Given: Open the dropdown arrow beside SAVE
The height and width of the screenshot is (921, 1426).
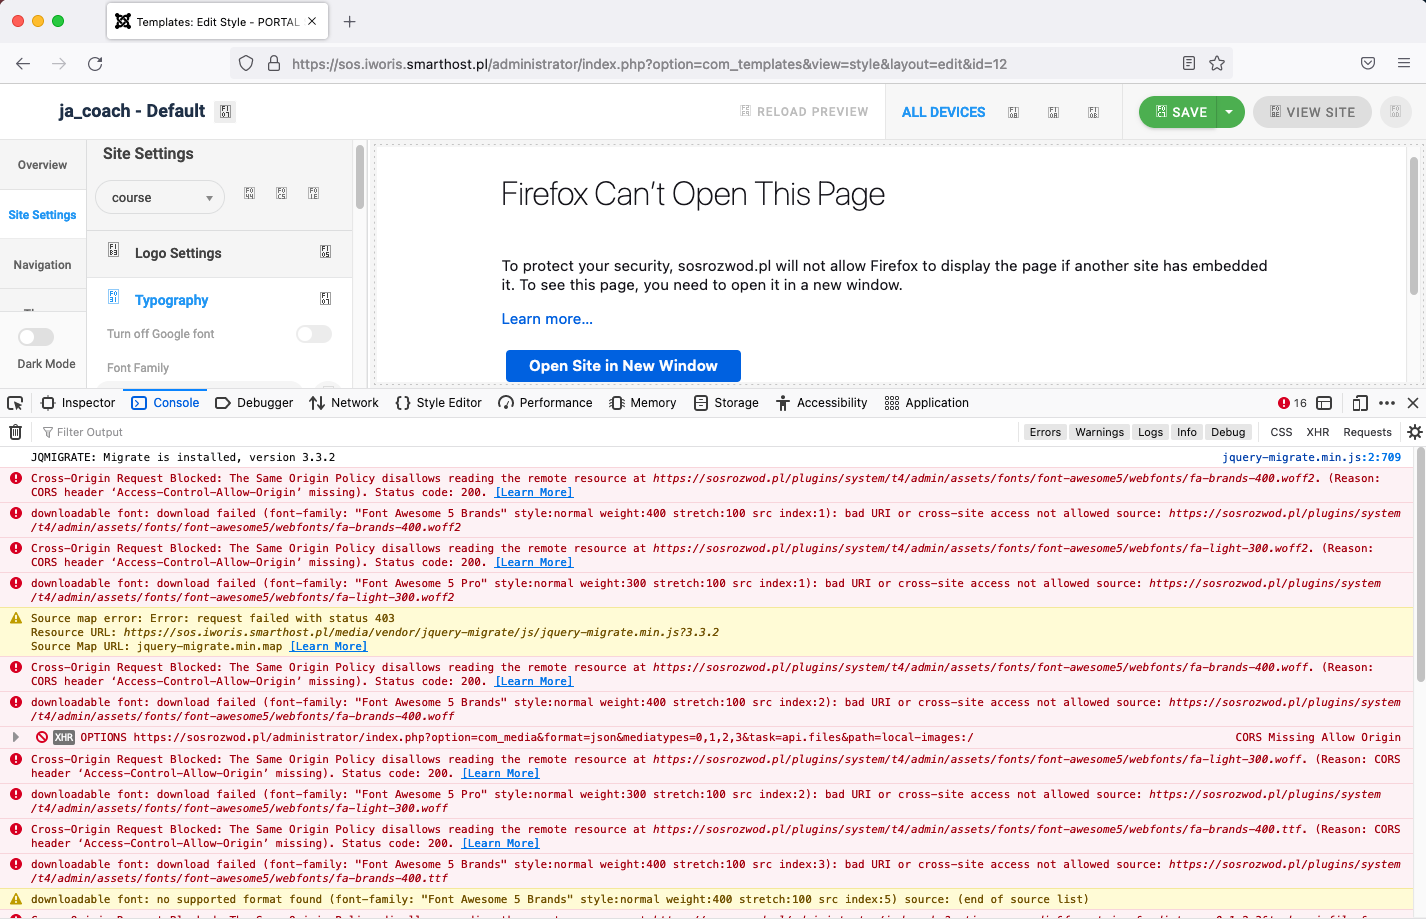Looking at the screenshot, I should point(1229,112).
